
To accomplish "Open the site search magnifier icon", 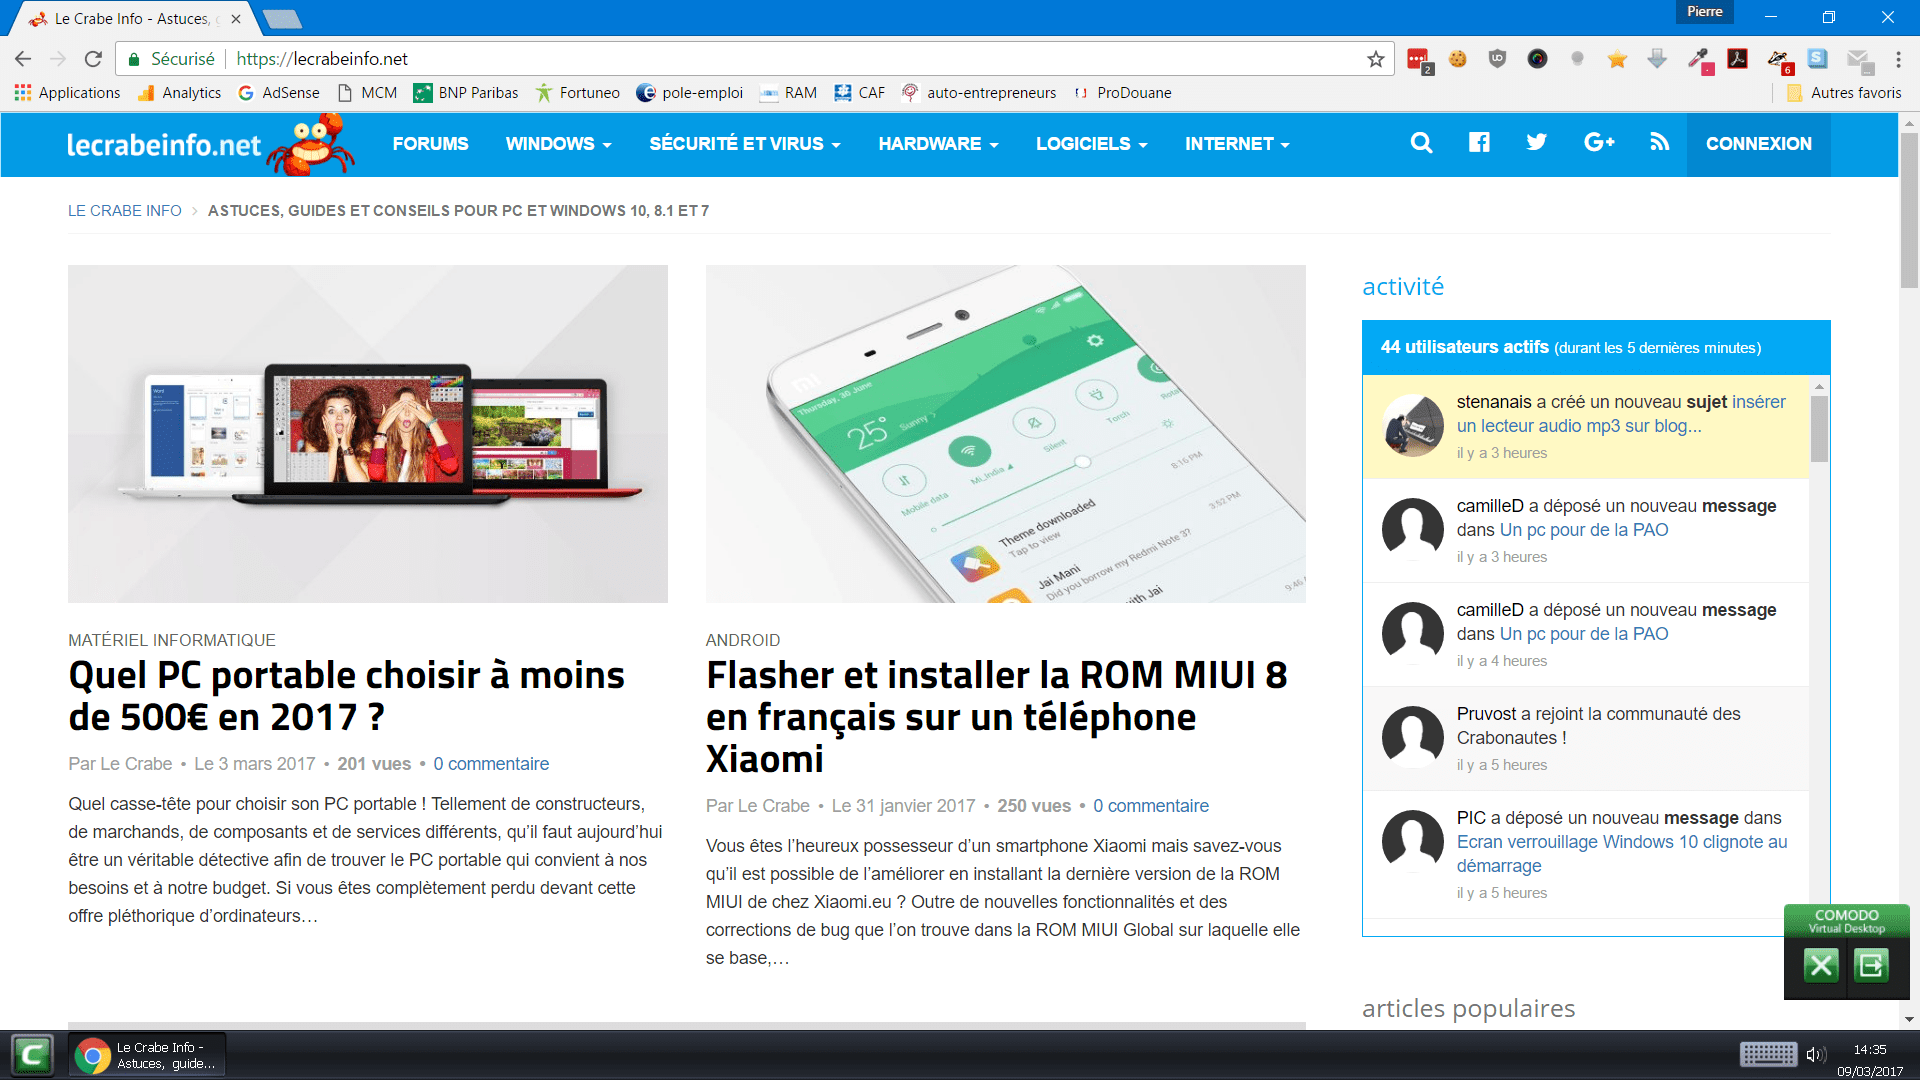I will pyautogui.click(x=1421, y=143).
